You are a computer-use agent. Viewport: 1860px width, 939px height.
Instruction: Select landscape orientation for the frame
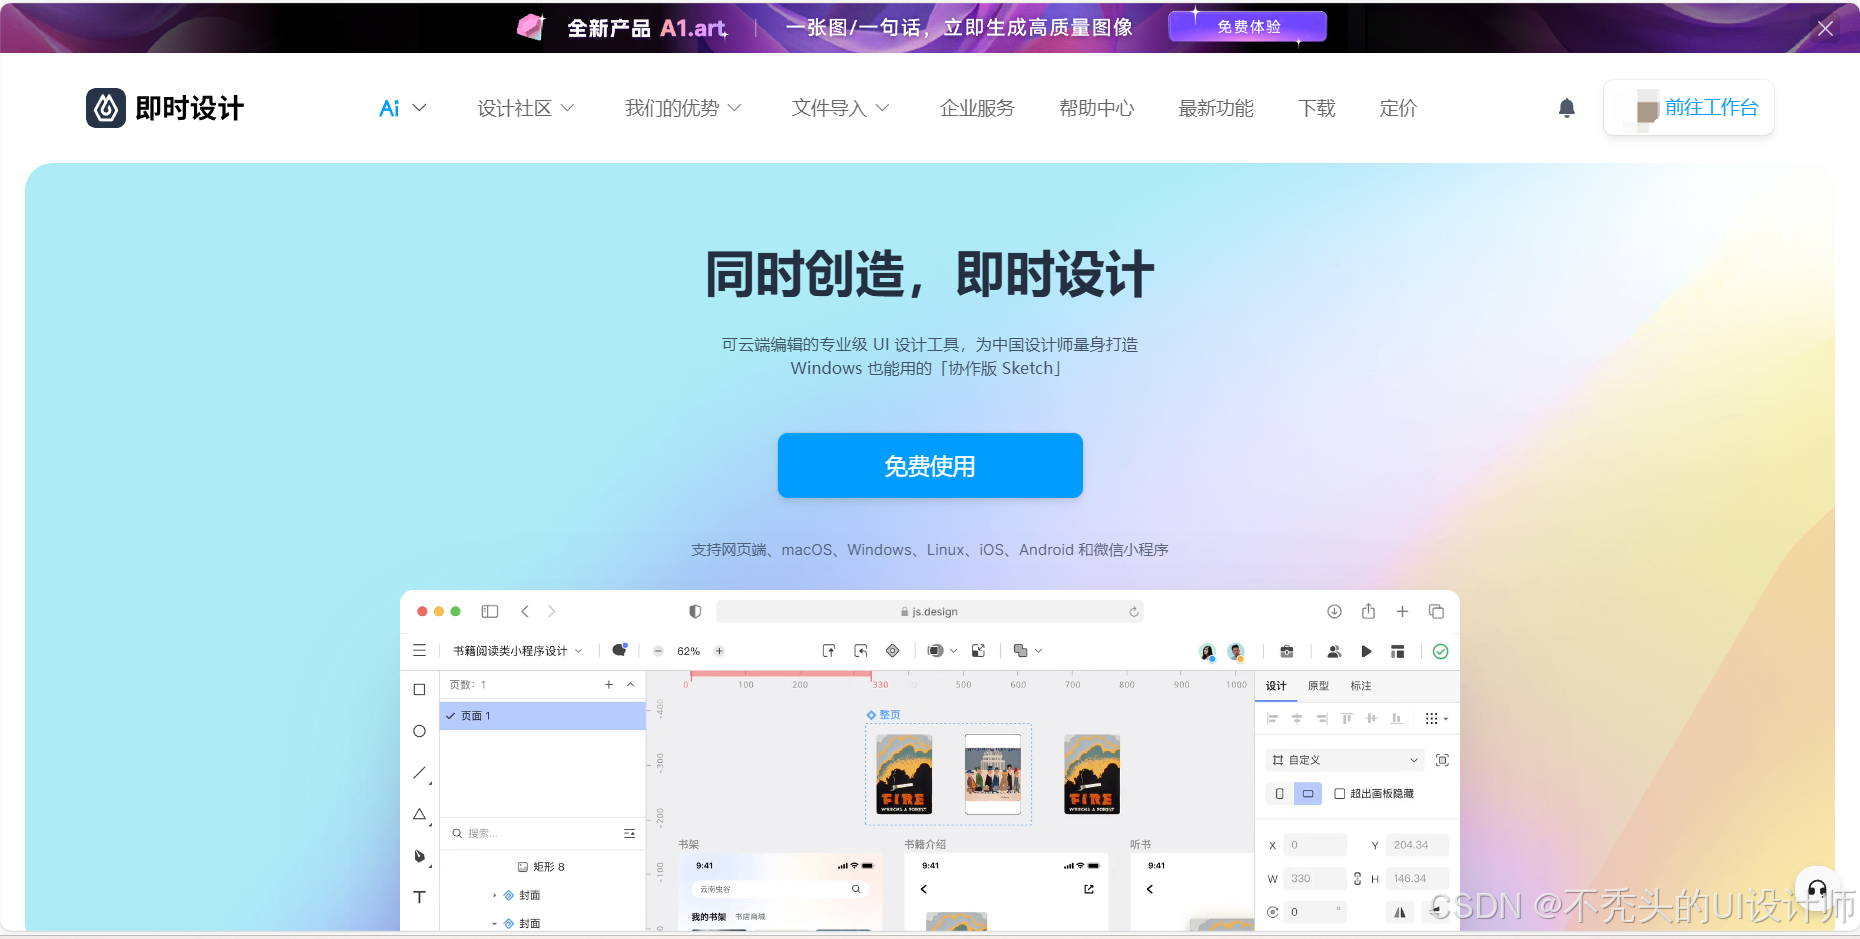(1308, 794)
